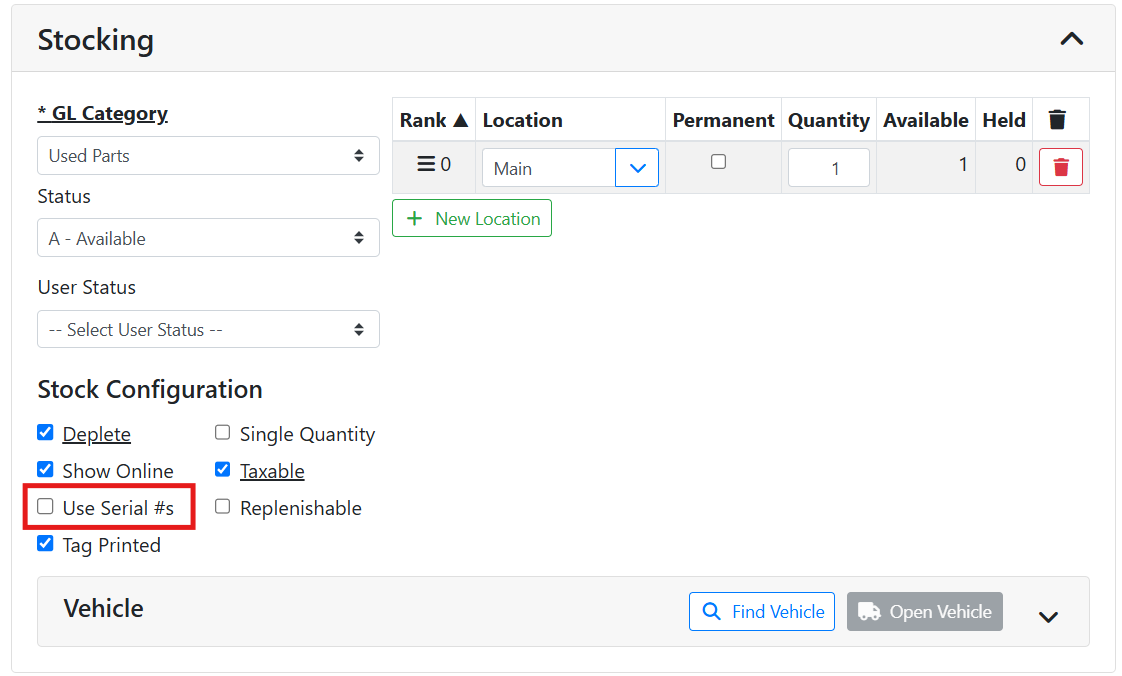Viewport: 1122px width, 676px height.
Task: Click the New Location button
Action: pos(472,219)
